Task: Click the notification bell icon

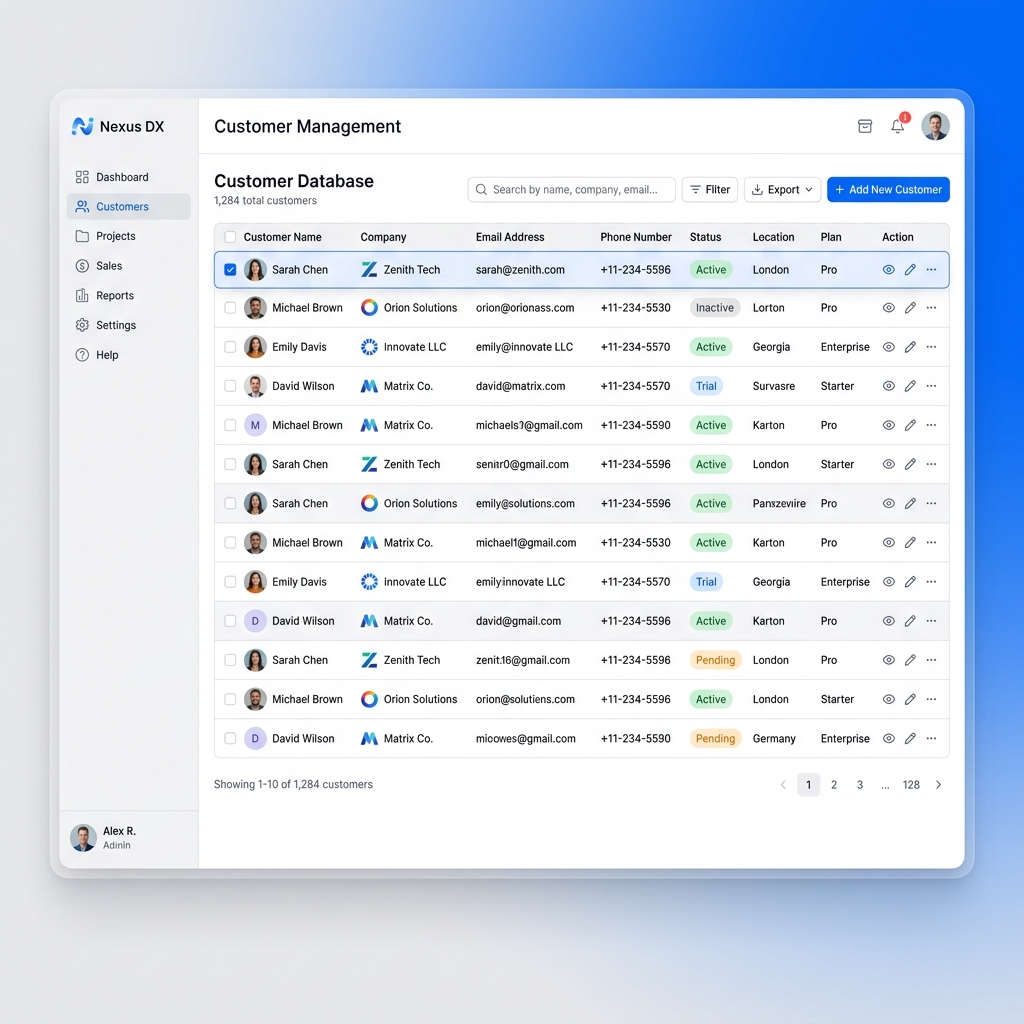Action: coord(898,127)
